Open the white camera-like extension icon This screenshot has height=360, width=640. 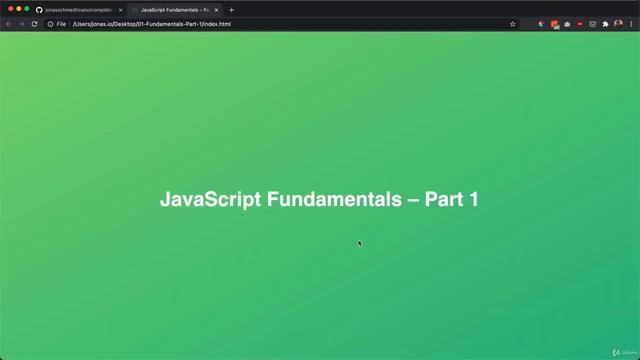tap(567, 24)
